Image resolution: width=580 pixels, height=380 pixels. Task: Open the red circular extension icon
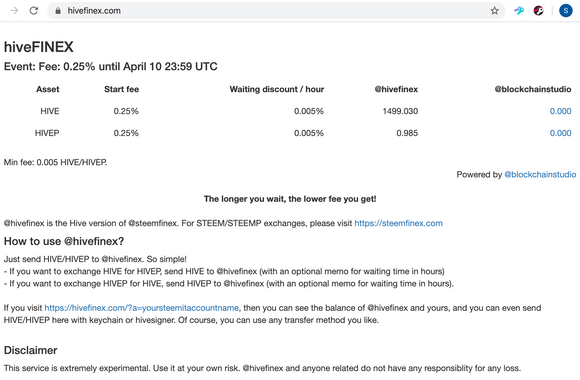539,11
